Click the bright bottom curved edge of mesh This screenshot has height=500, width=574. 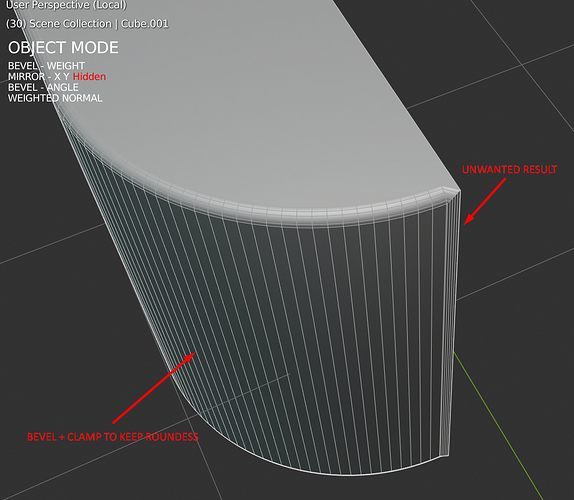(329, 470)
